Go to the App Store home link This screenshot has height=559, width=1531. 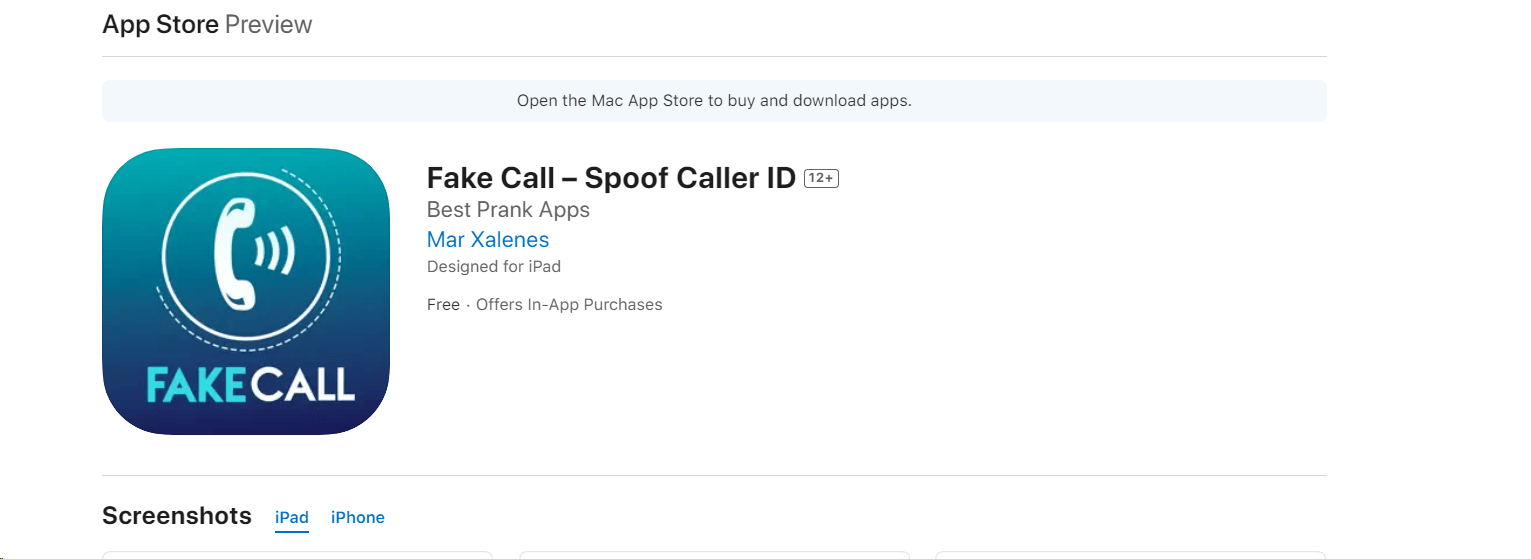(x=160, y=25)
